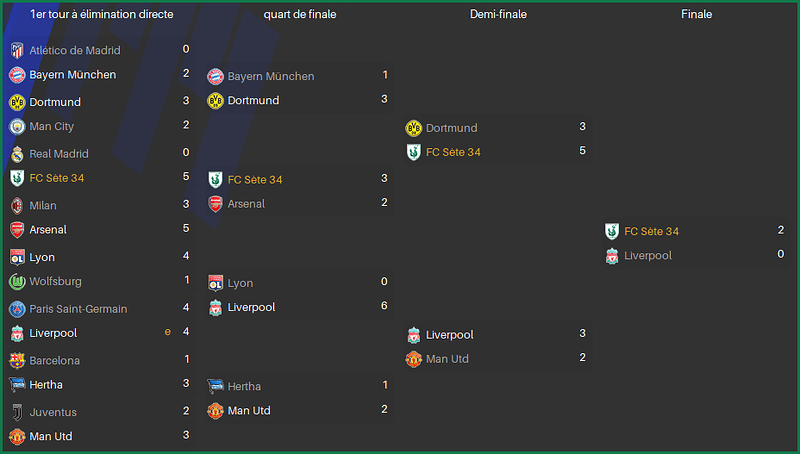The image size is (800, 454).
Task: Click Real Madrid crest in first round
Action: coord(17,154)
